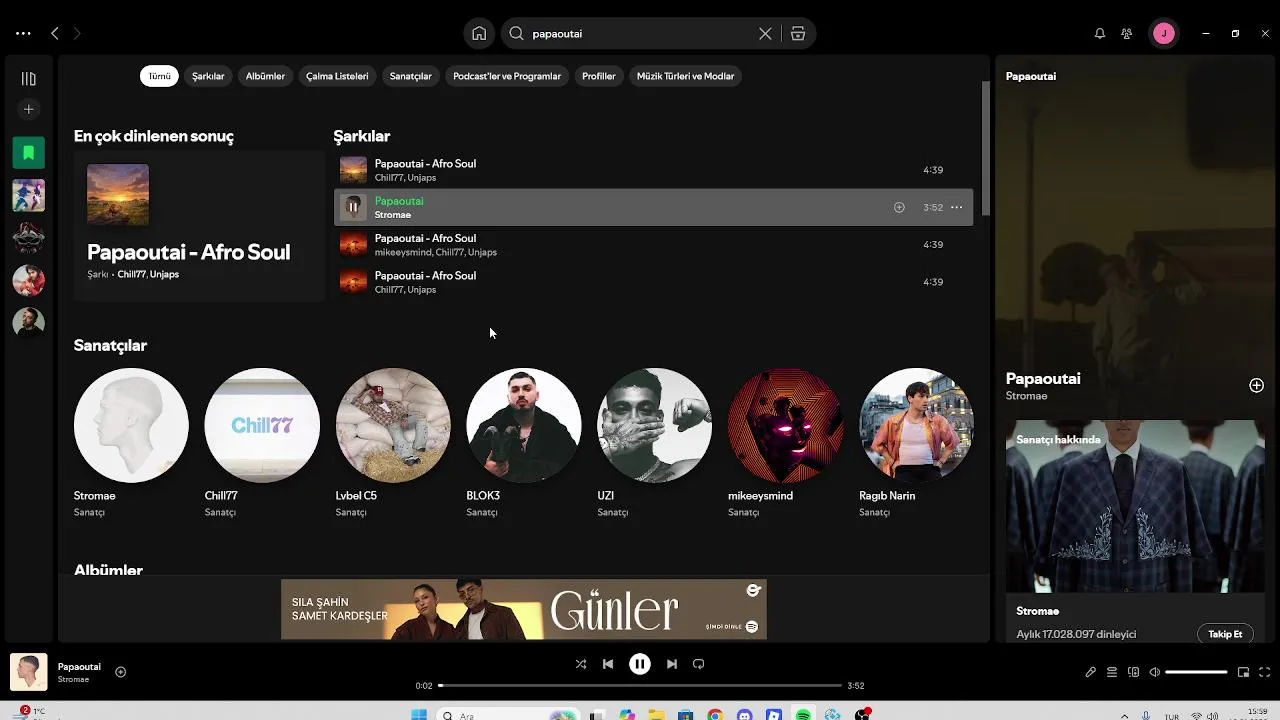This screenshot has width=1280, height=720.
Task: Open the user profile avatar J
Action: [1164, 33]
